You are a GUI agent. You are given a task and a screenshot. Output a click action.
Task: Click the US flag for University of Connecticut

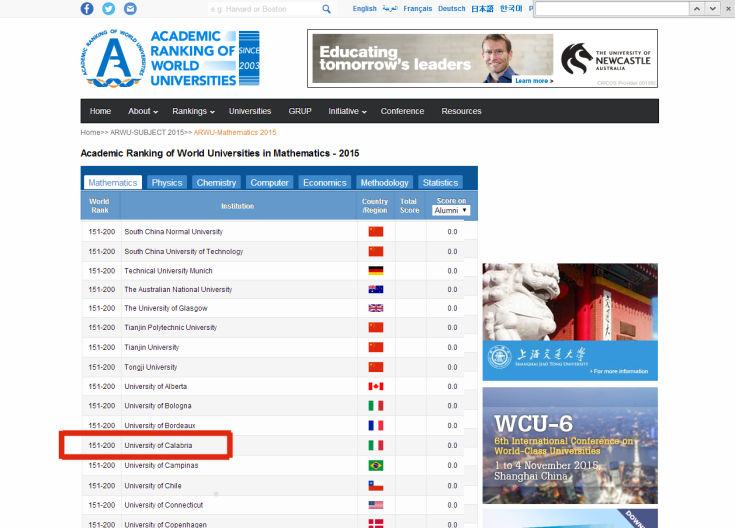tap(376, 505)
